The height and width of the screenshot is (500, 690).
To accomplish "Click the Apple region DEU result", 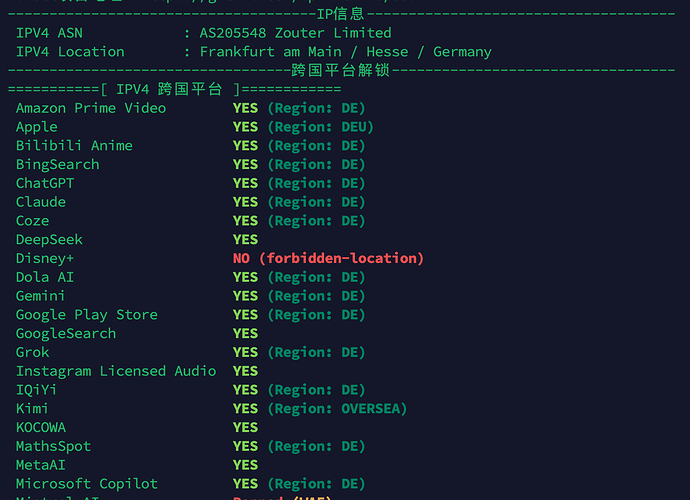I will pyautogui.click(x=303, y=127).
